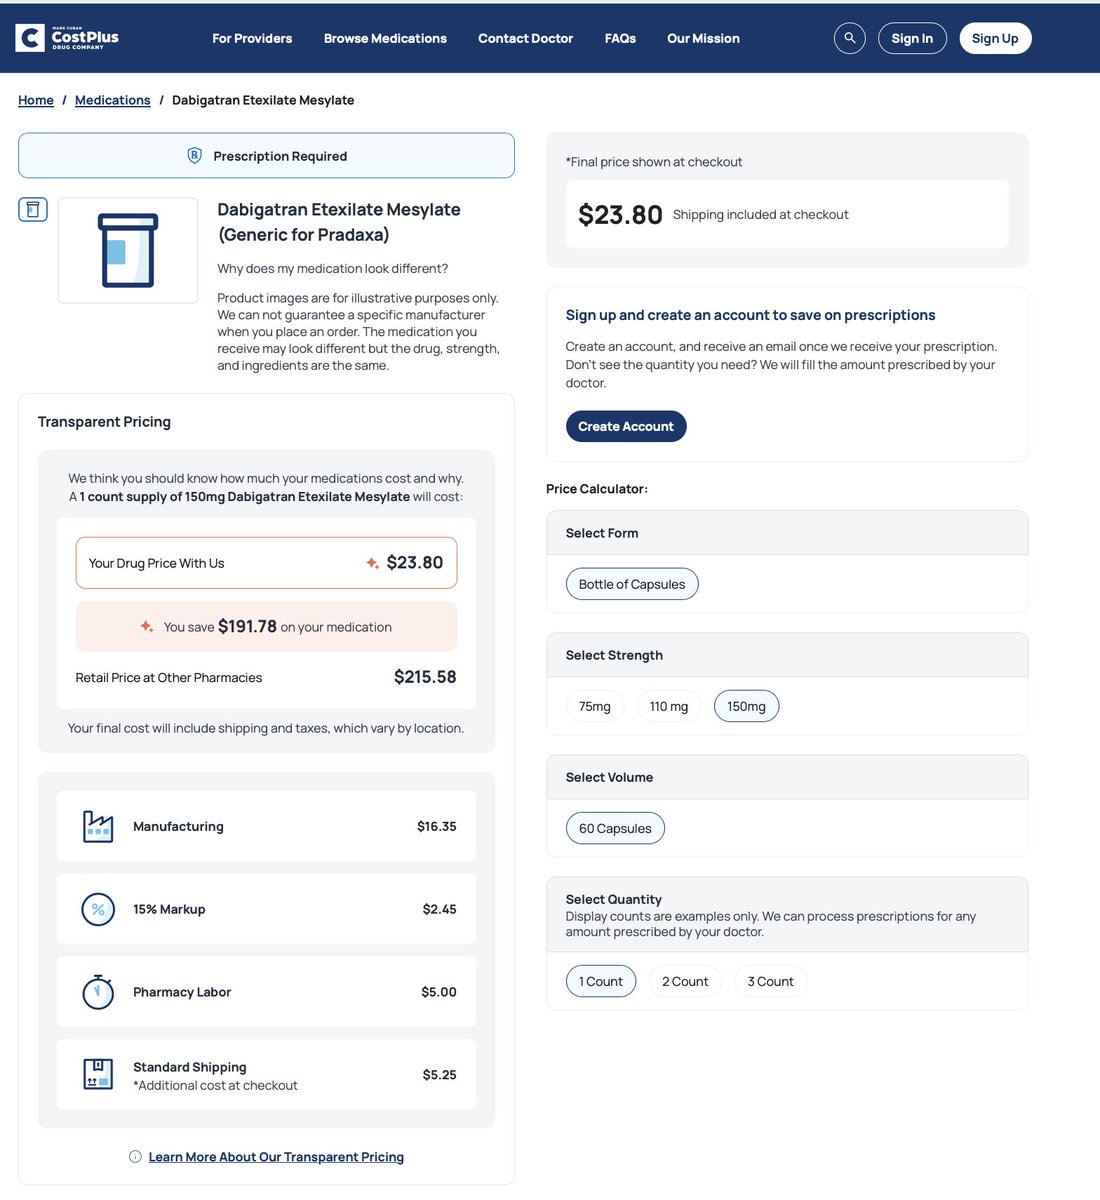Choose the 3 Count quantity

point(771,981)
